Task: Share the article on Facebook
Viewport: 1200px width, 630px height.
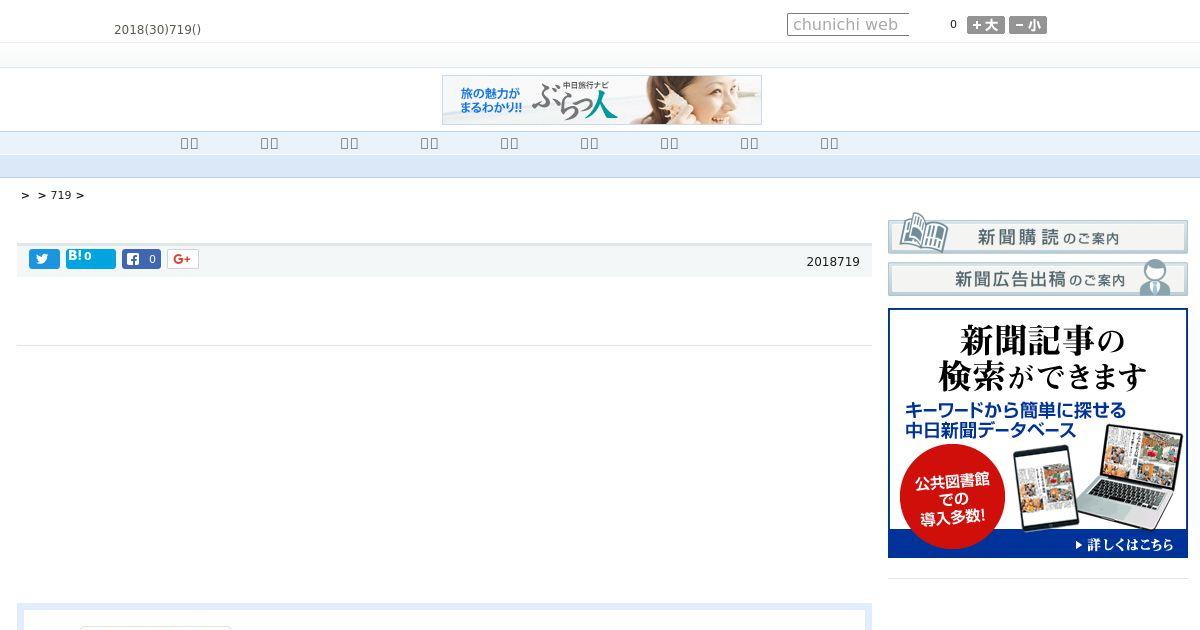Action: [x=141, y=259]
